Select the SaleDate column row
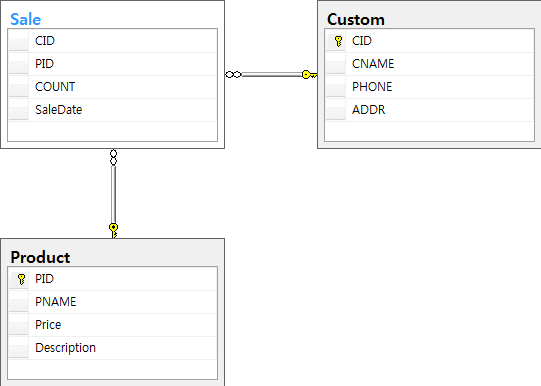Screen dimensions: 541x386 [x=112, y=110]
